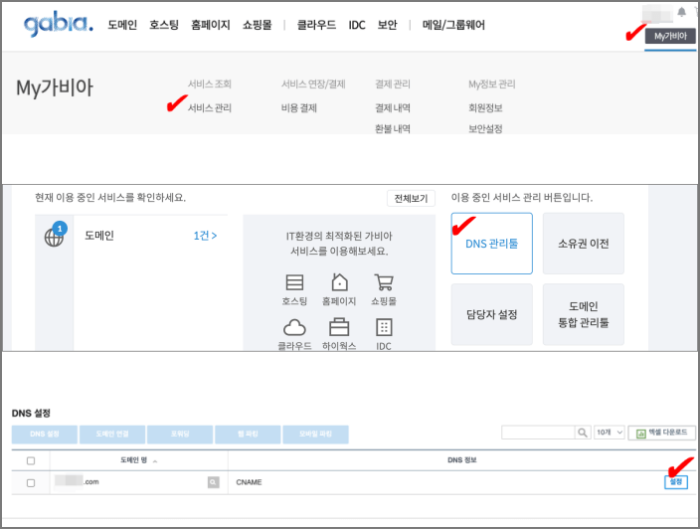The image size is (700, 529).
Task: Click the DNS search magnifier icon
Action: (x=583, y=433)
